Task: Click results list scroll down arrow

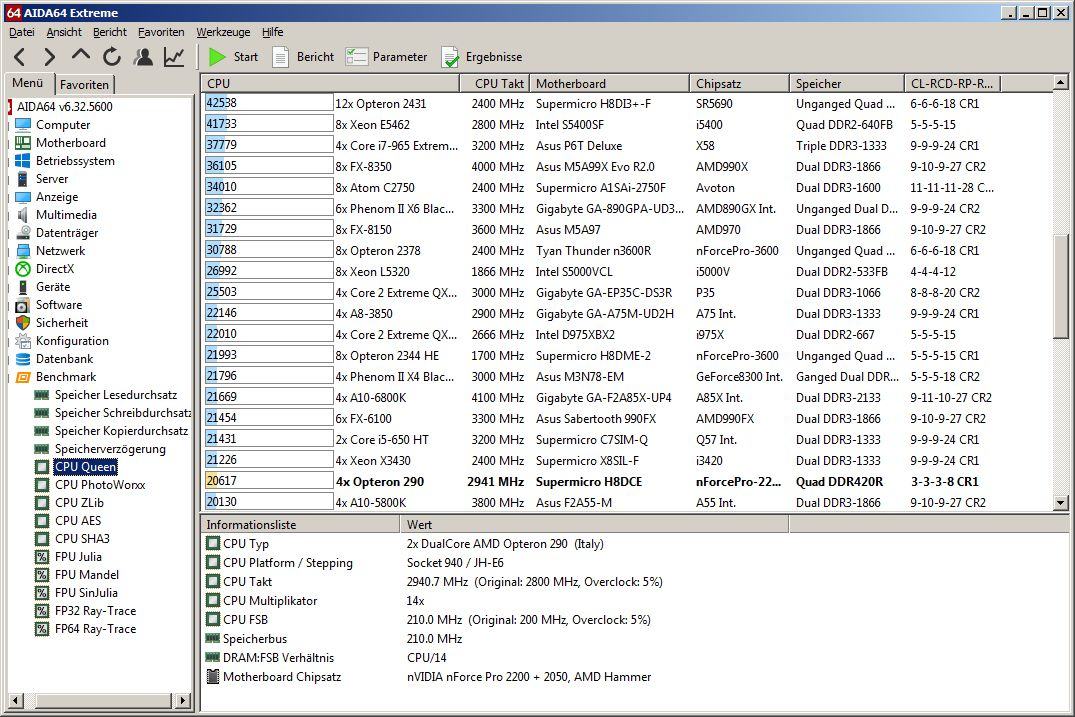Action: point(1061,502)
